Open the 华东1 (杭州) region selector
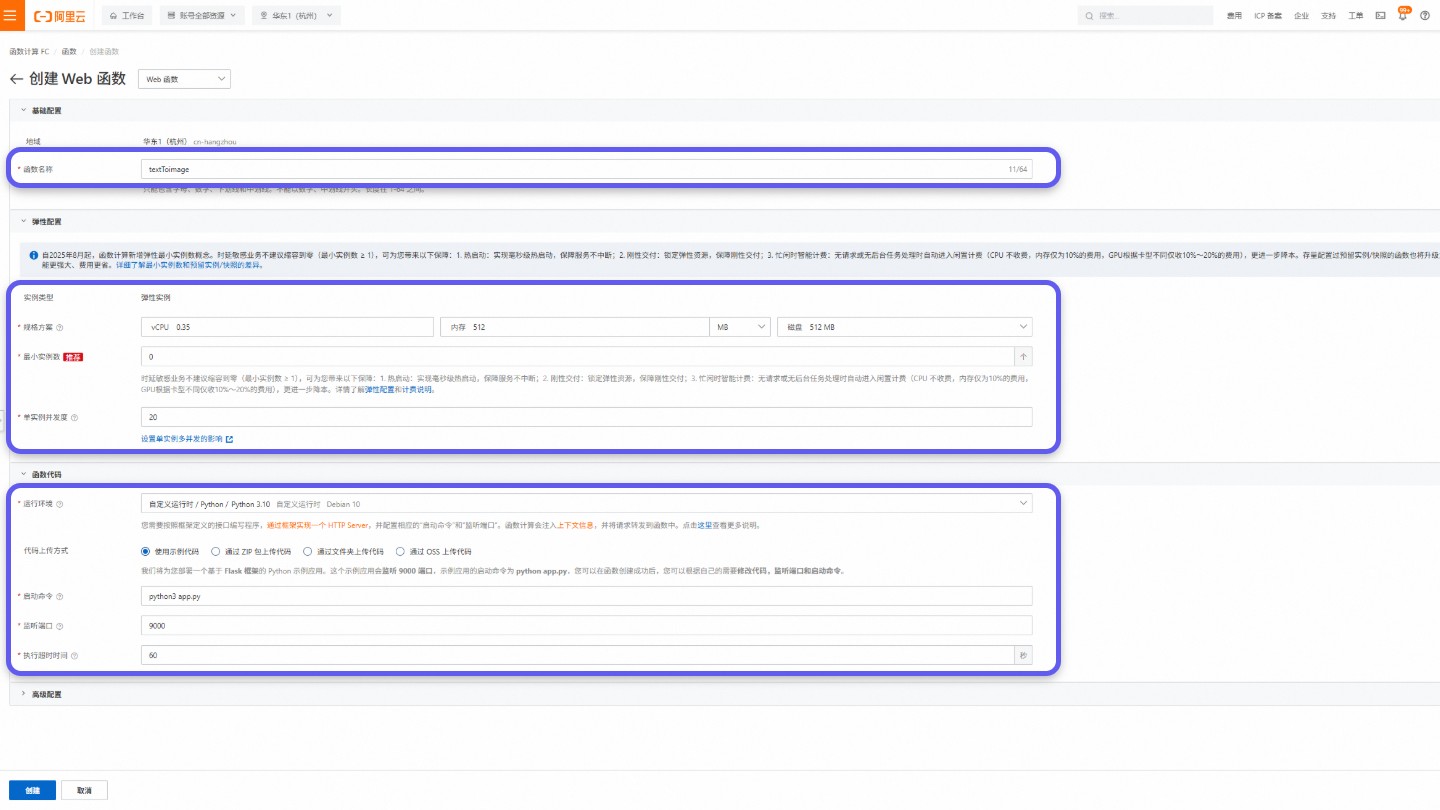 point(296,15)
